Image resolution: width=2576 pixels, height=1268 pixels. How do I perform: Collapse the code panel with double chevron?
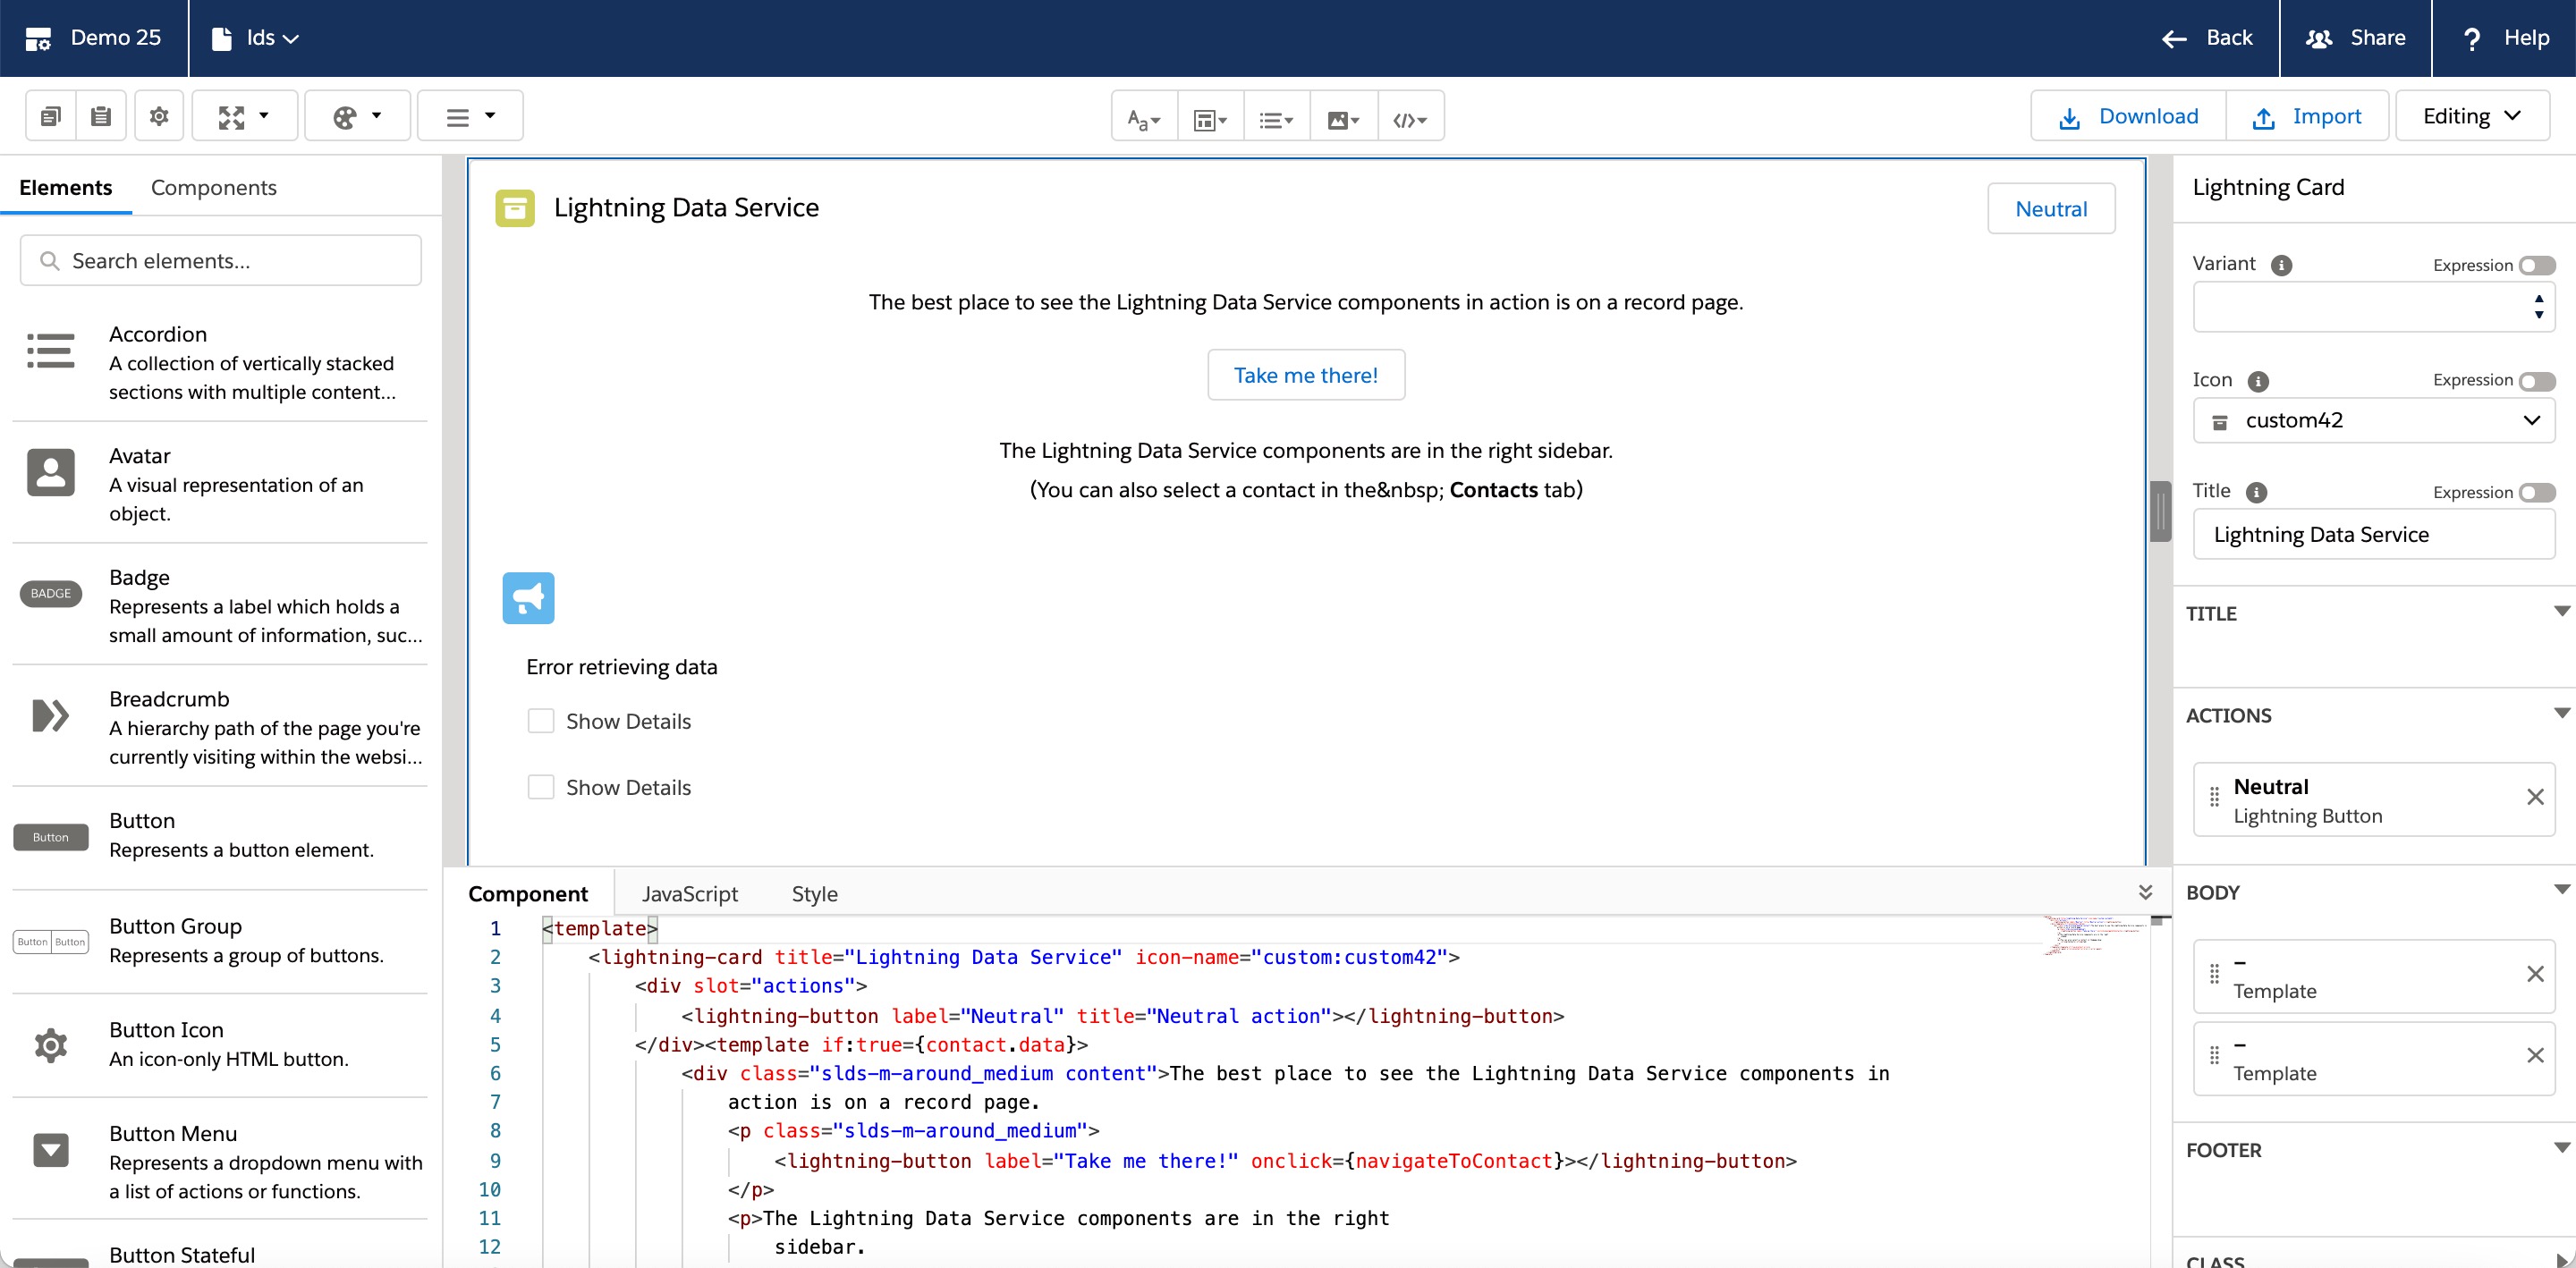coord(2145,892)
